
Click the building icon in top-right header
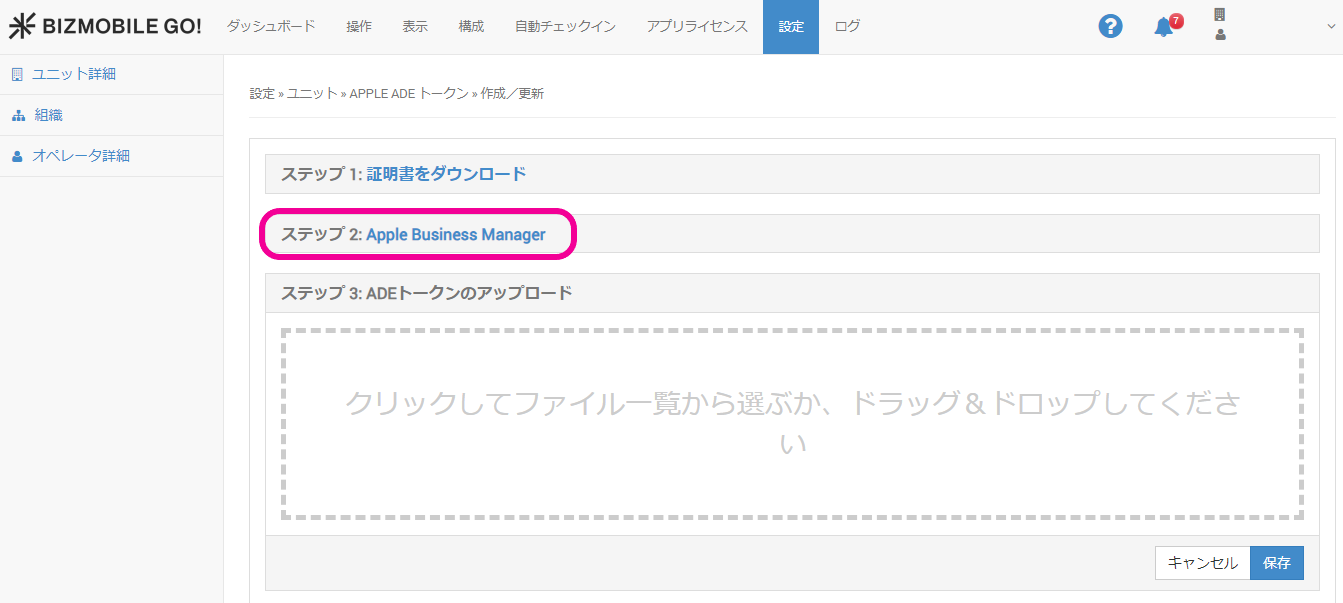[x=1219, y=15]
